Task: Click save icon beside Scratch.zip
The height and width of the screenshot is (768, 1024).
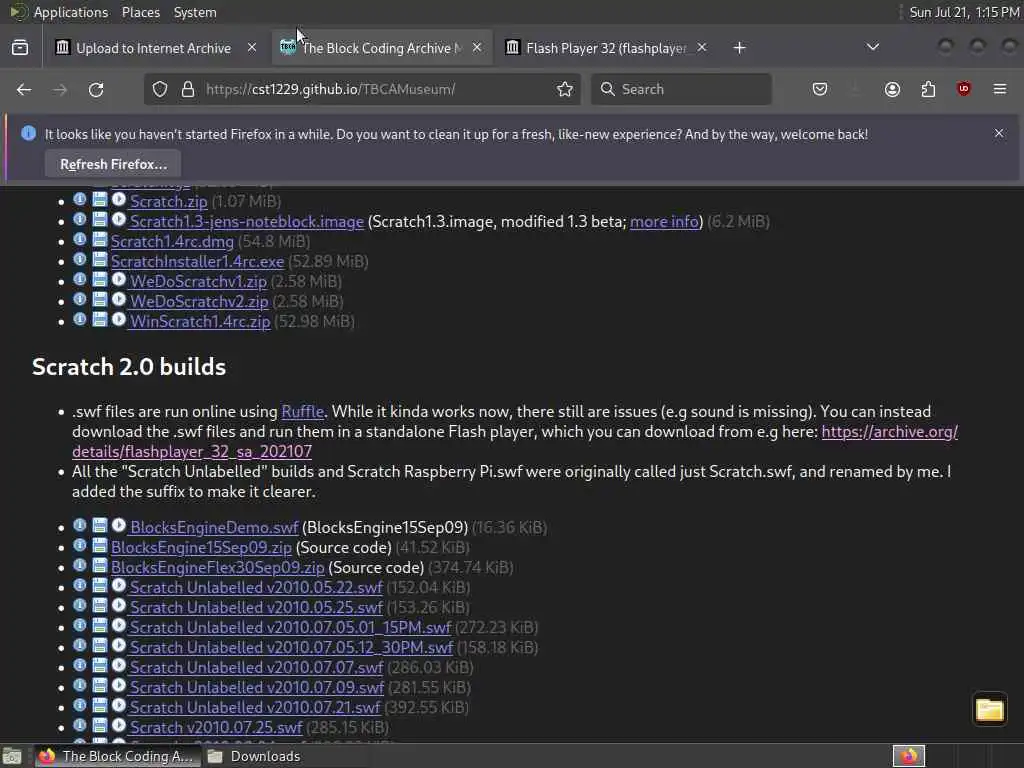Action: pyautogui.click(x=99, y=199)
